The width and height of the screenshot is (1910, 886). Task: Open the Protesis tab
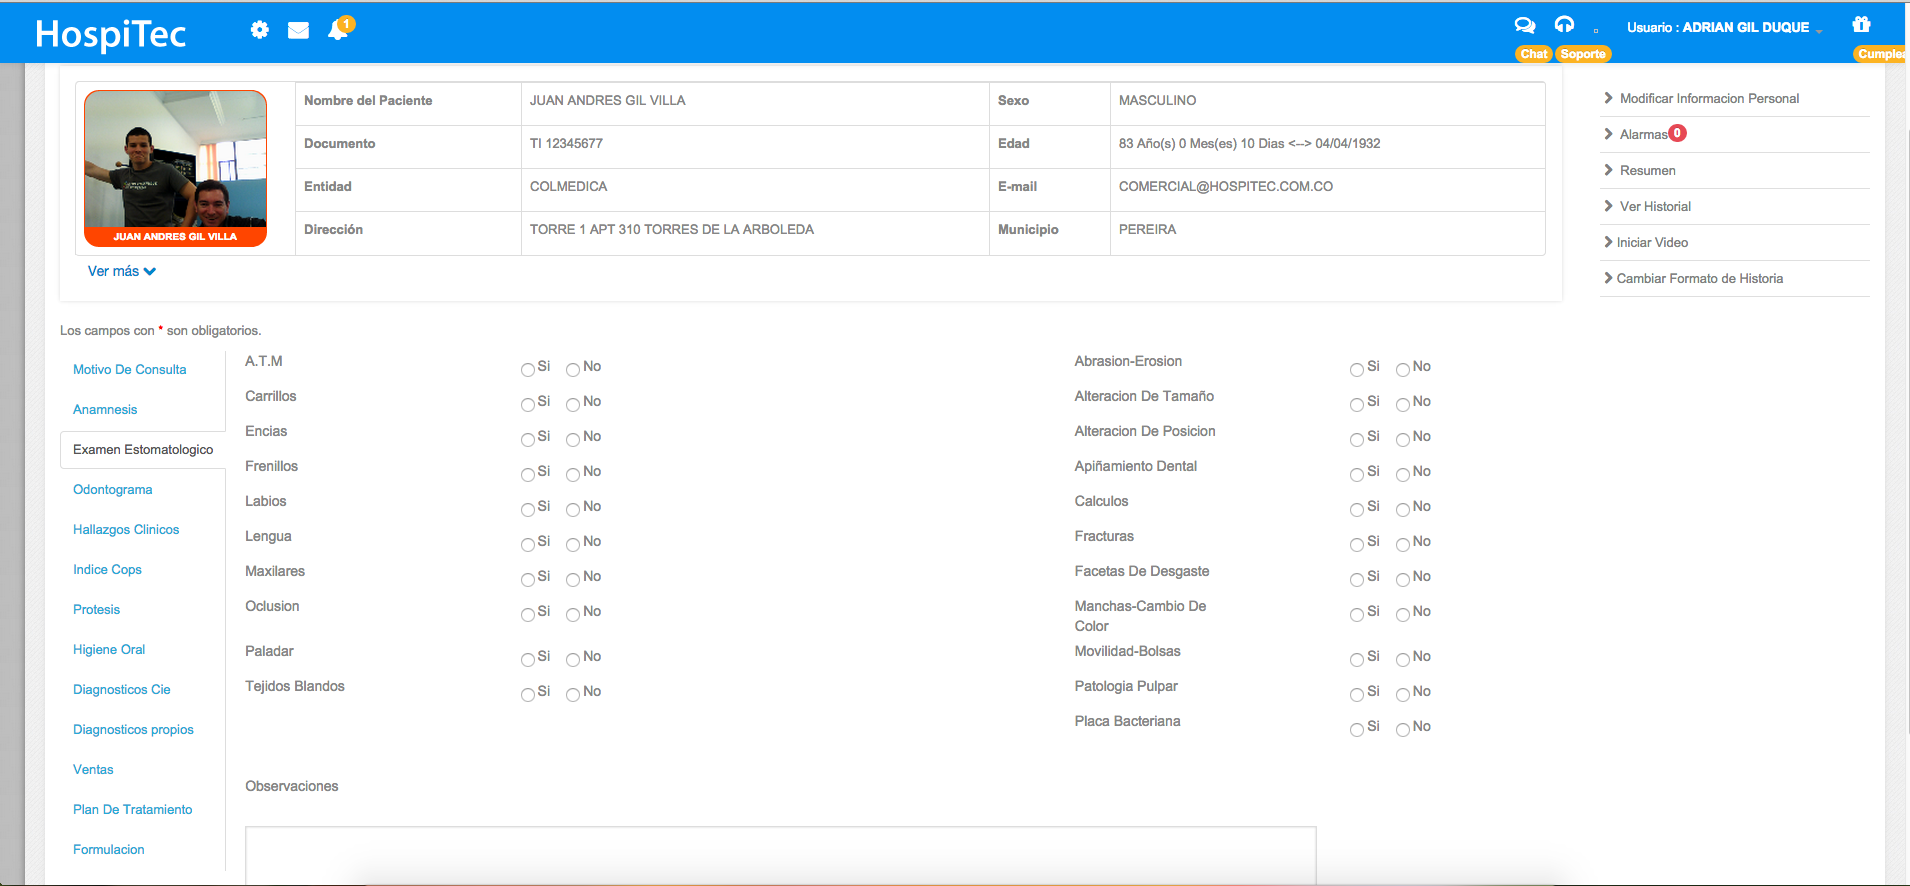(x=96, y=609)
